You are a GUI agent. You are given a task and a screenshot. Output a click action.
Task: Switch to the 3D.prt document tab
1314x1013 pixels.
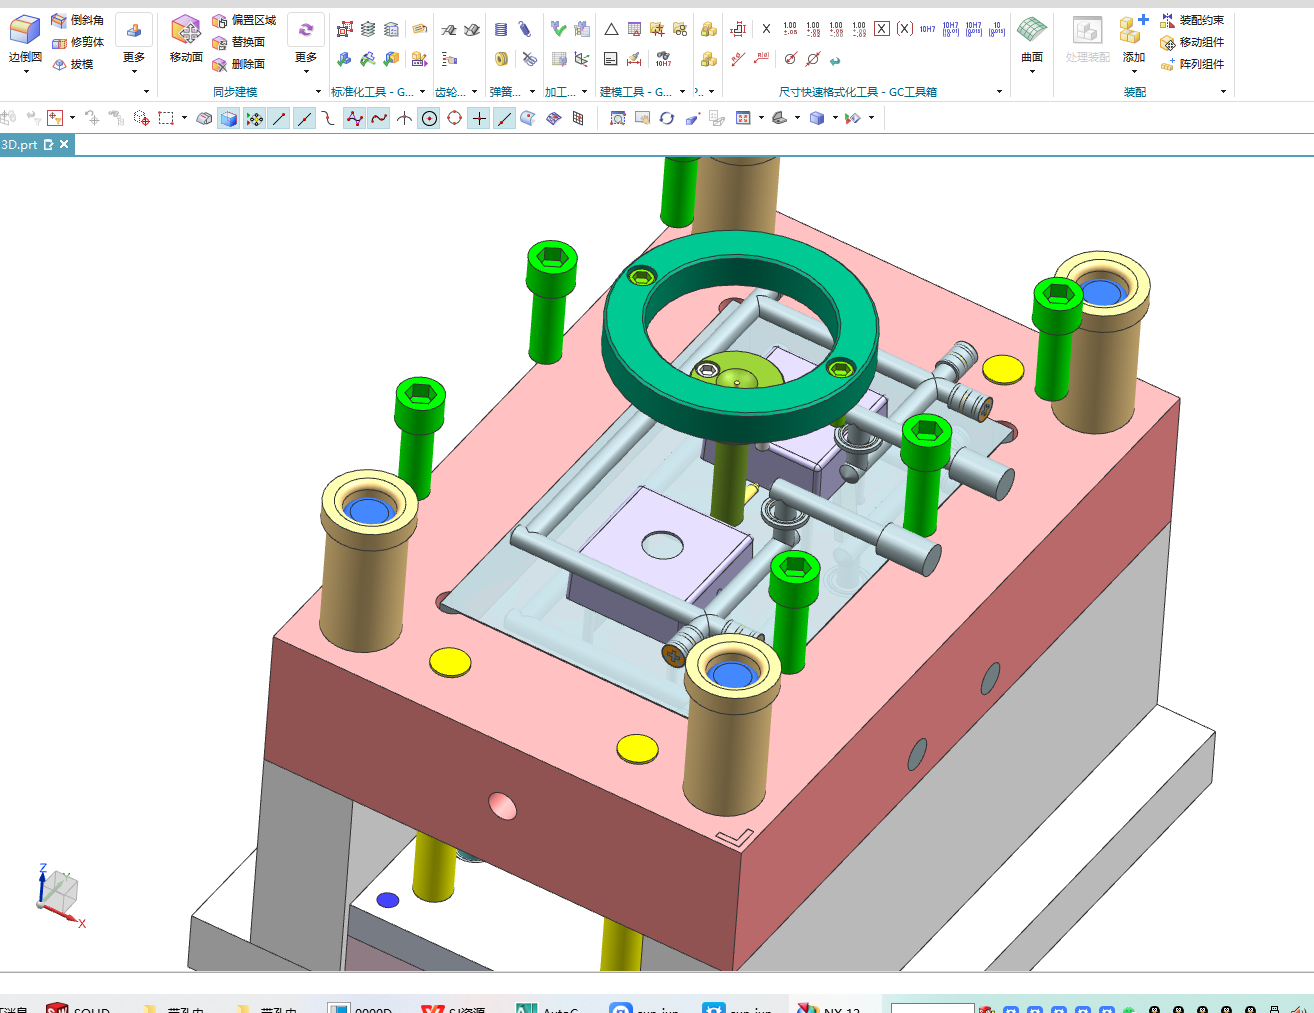coord(19,145)
